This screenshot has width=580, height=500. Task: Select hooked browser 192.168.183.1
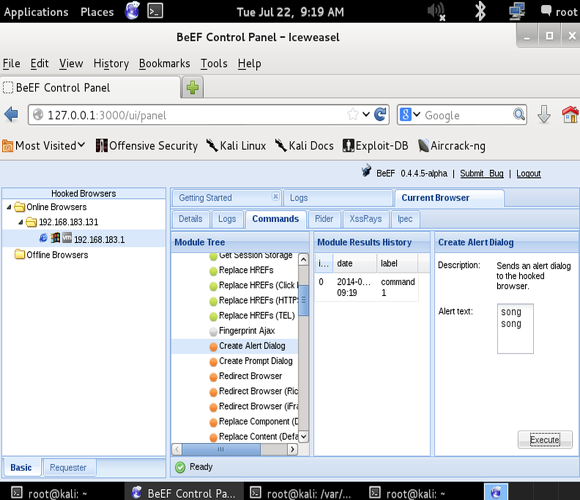(x=99, y=240)
